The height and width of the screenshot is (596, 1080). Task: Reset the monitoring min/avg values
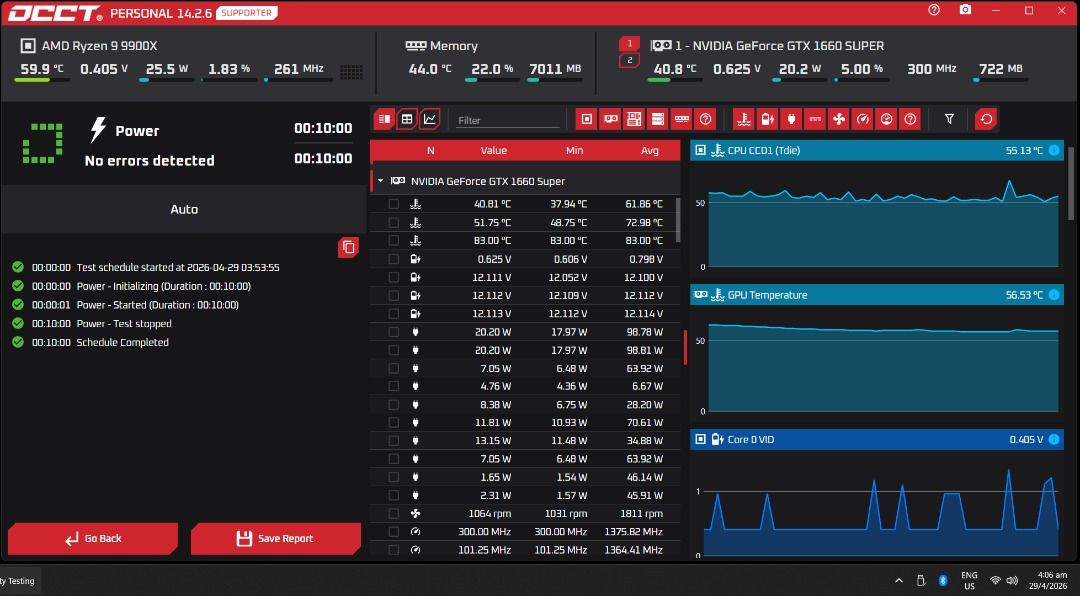[986, 119]
